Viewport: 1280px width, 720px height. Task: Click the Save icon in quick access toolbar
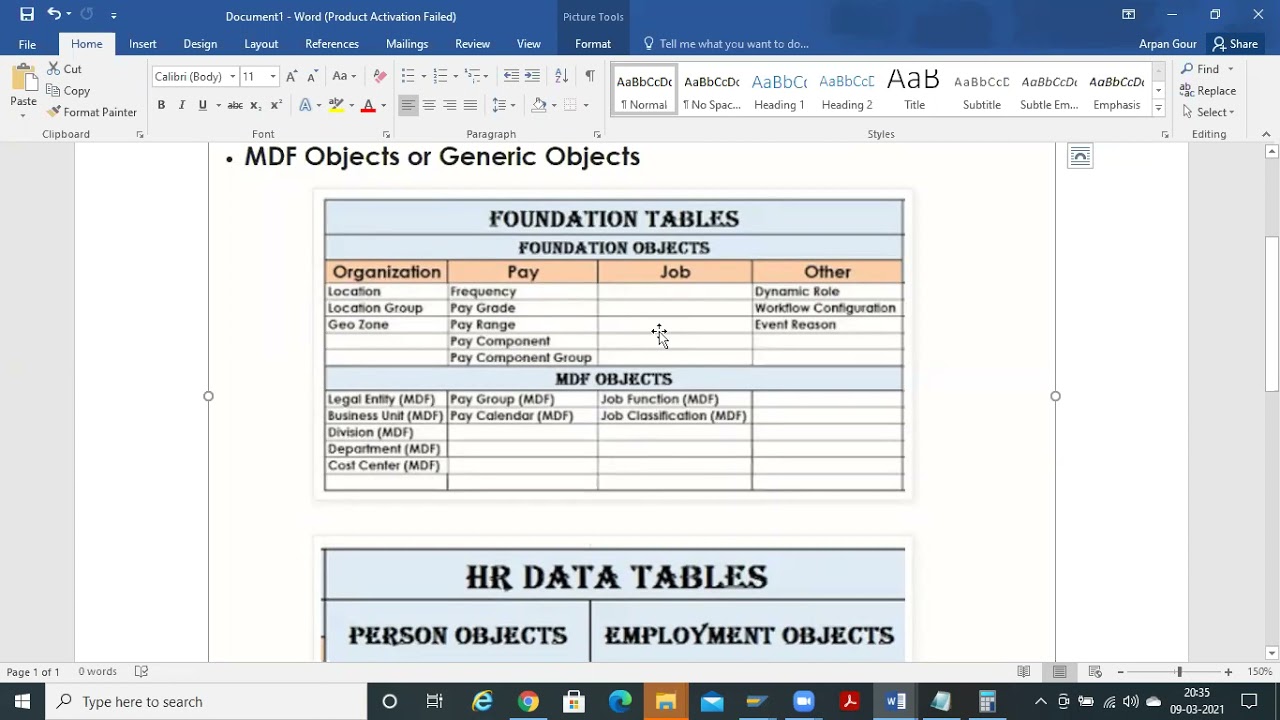click(x=27, y=15)
